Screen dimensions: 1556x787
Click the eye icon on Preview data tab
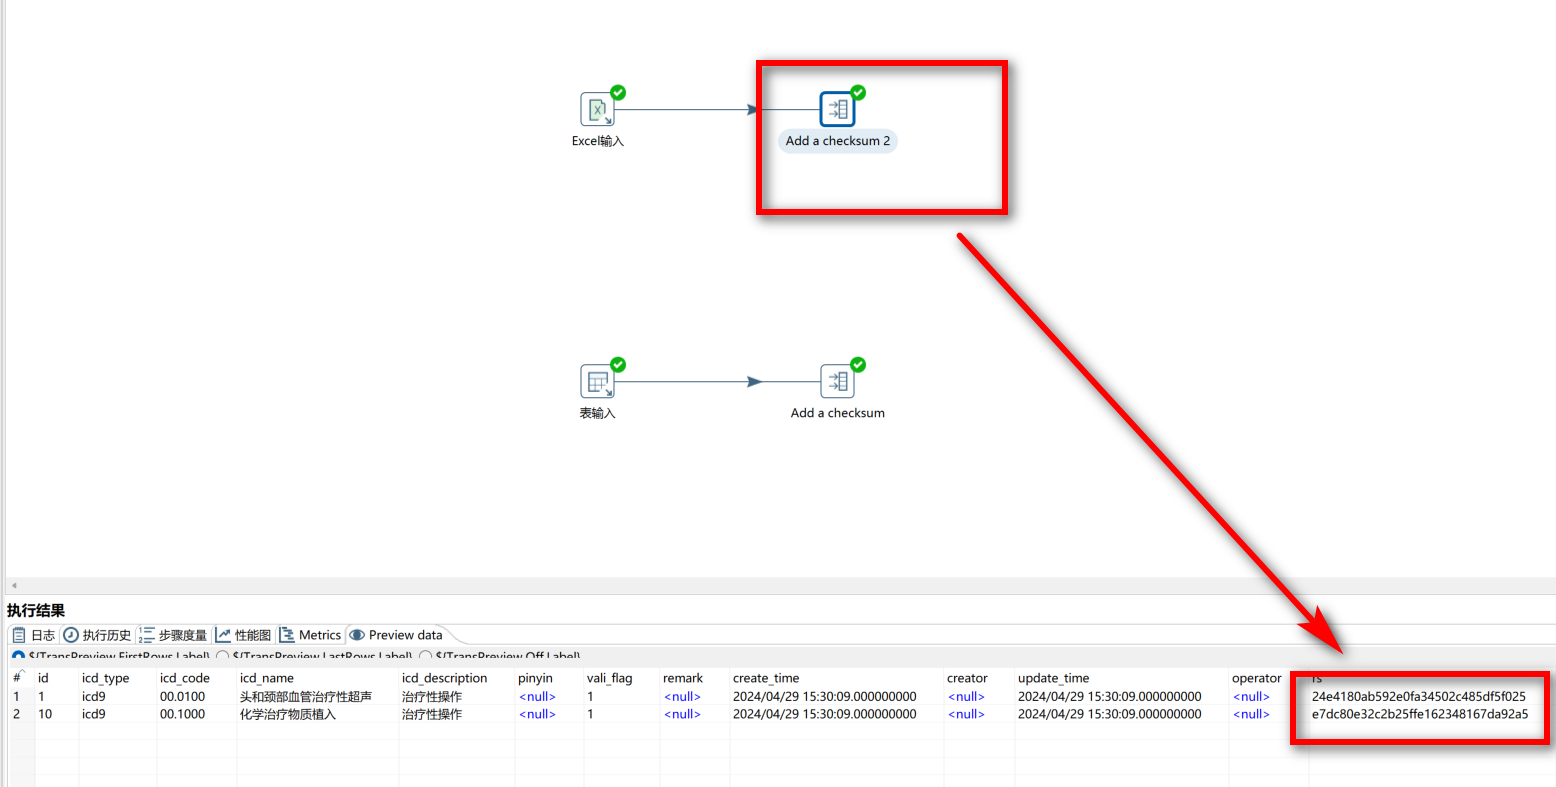point(357,634)
